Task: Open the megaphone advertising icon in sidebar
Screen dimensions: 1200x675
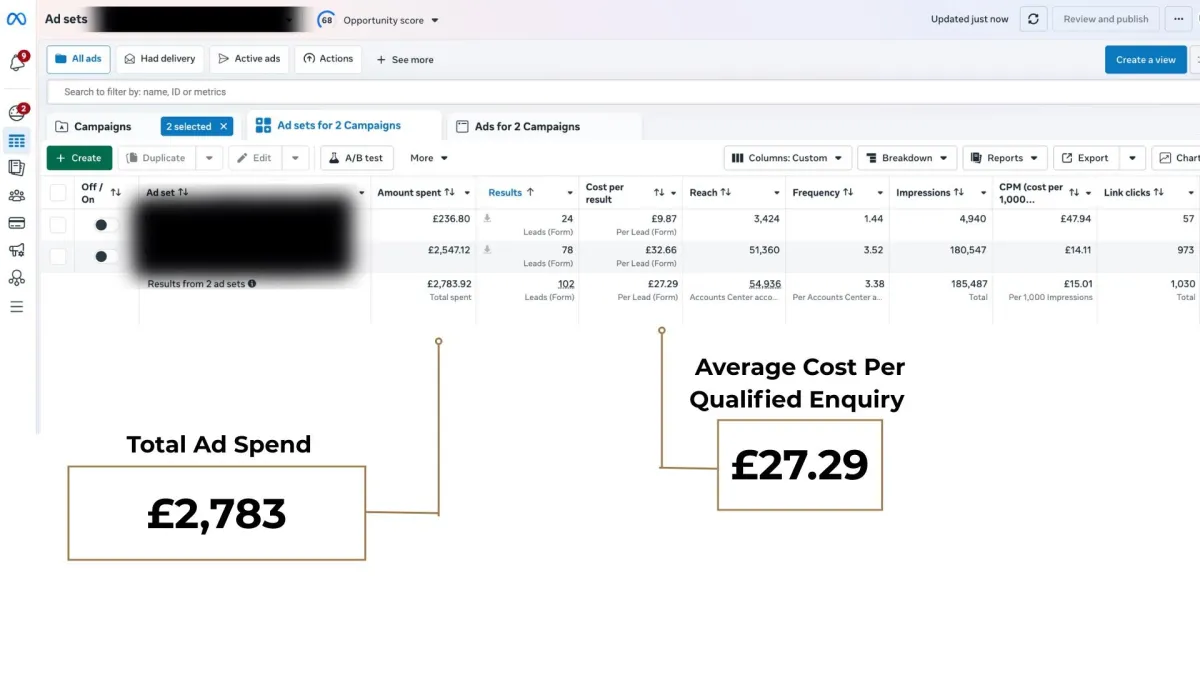Action: (17, 250)
